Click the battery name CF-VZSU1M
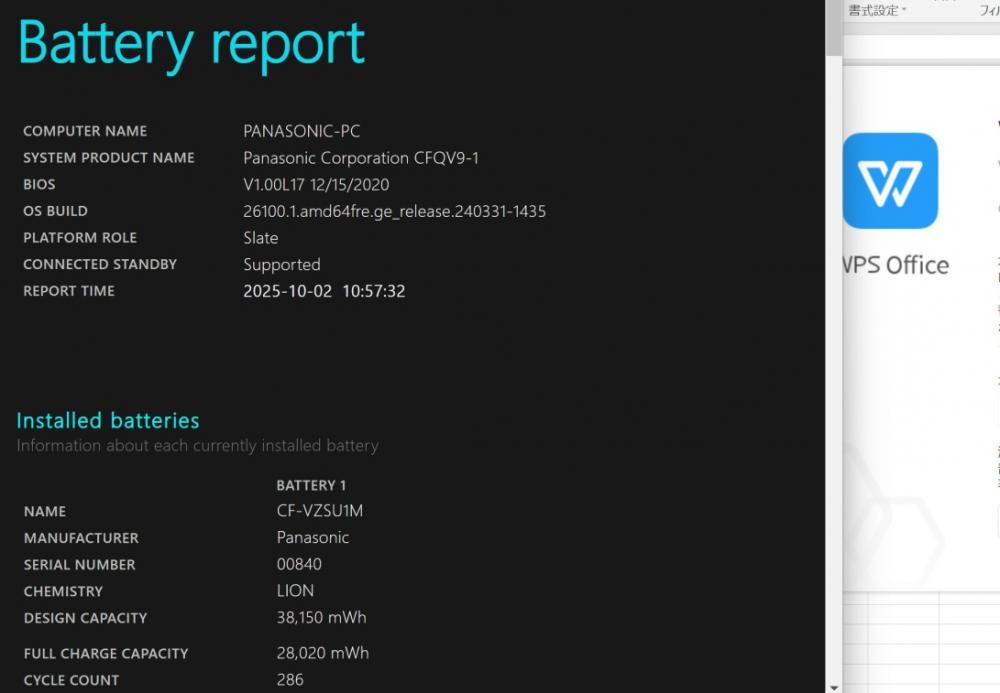The image size is (1000, 693). click(x=320, y=511)
